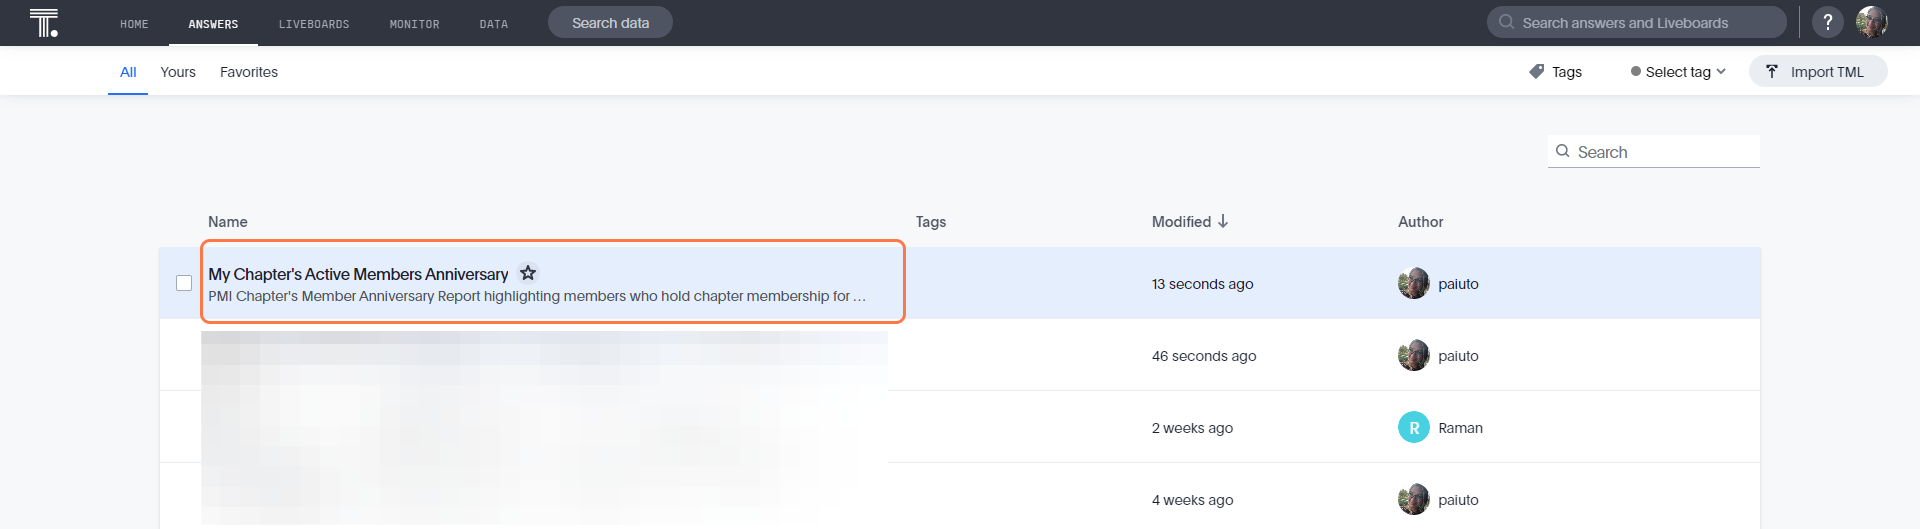Sort by the Name column header
The height and width of the screenshot is (529, 1920).
228,222
